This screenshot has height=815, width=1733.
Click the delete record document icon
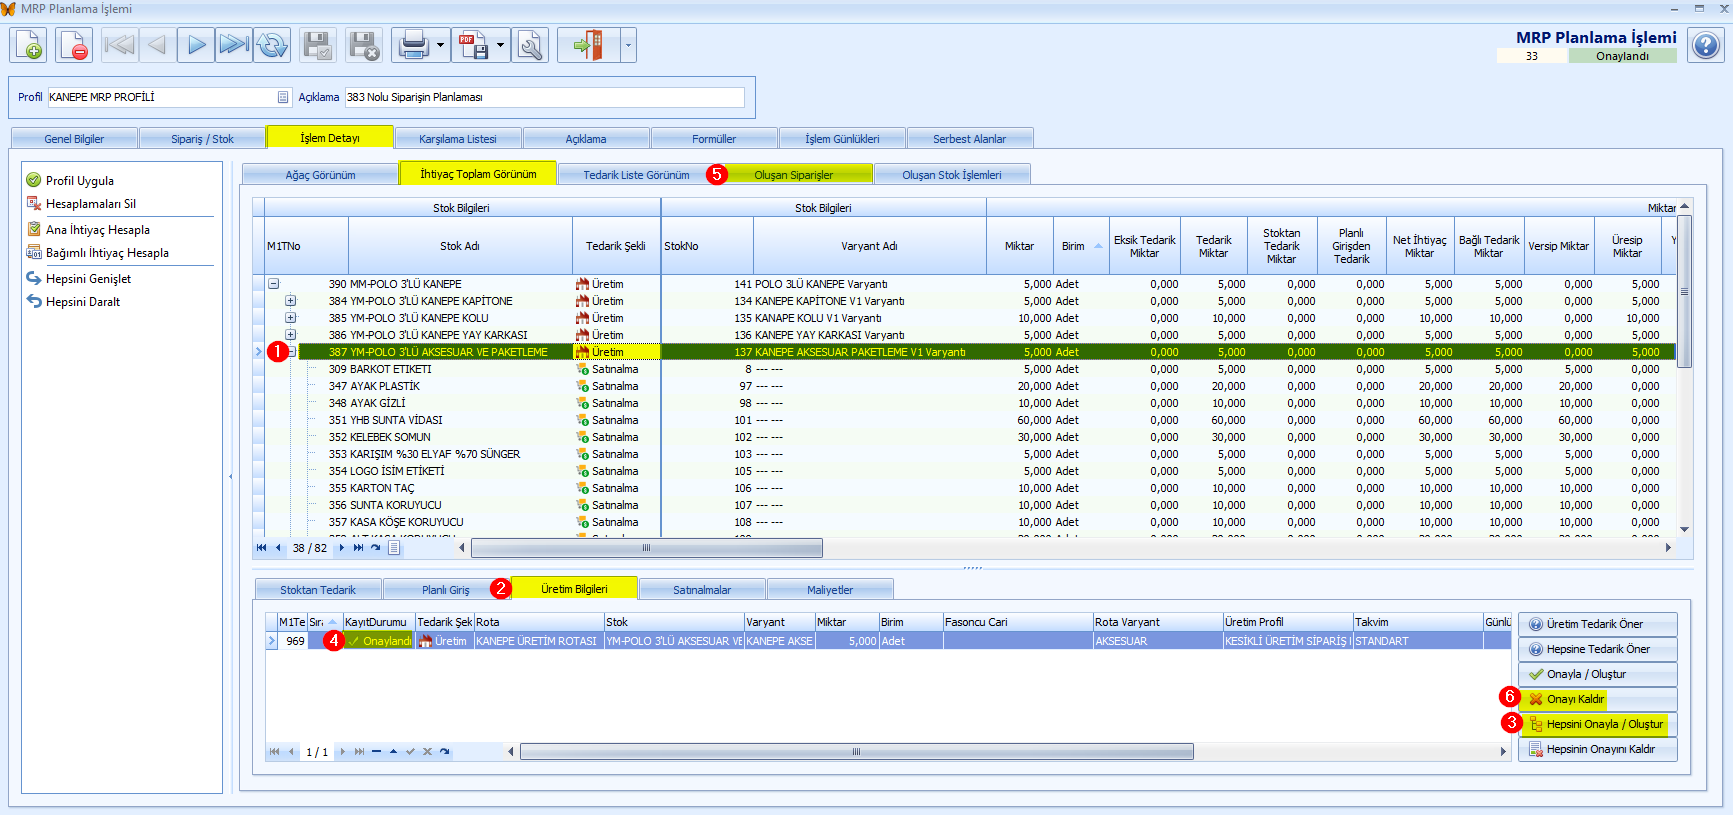tap(74, 45)
